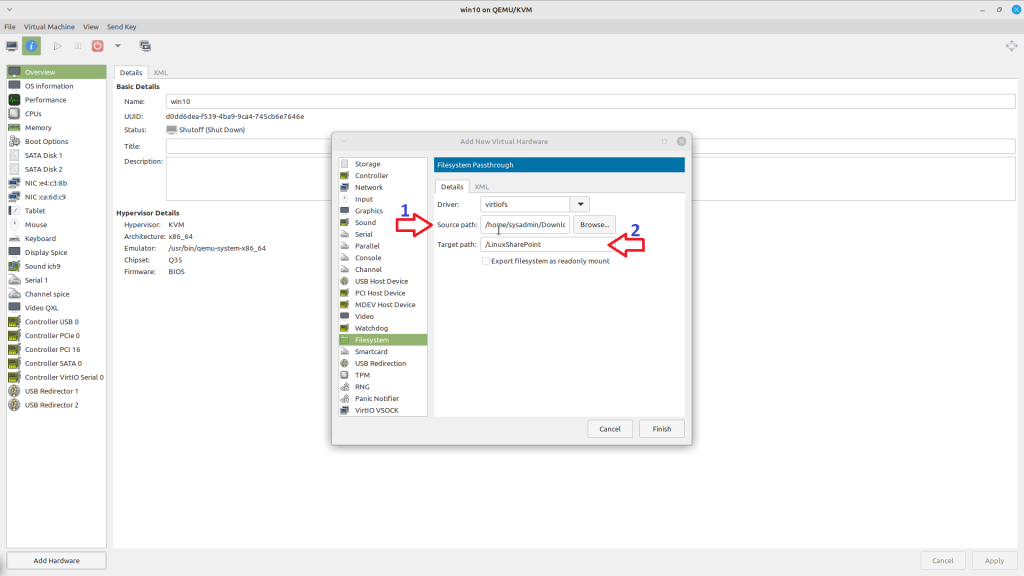Open Performance hardware entry

click(x=56, y=100)
